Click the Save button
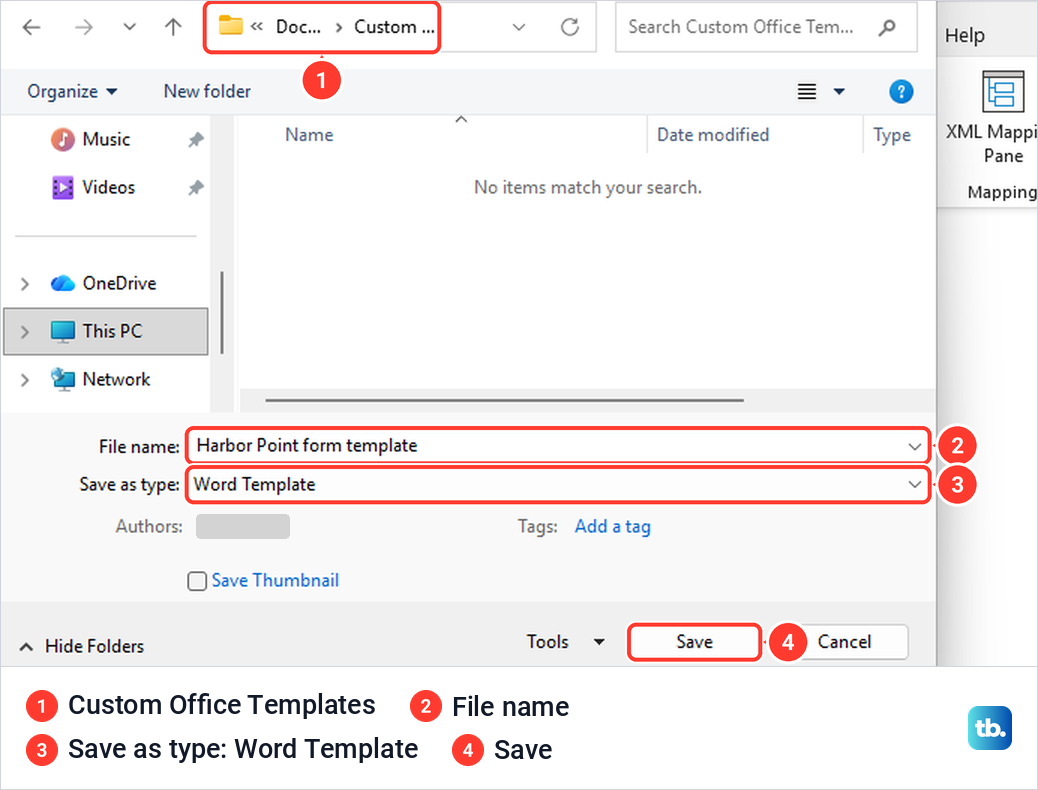The image size is (1038, 790). [x=694, y=642]
